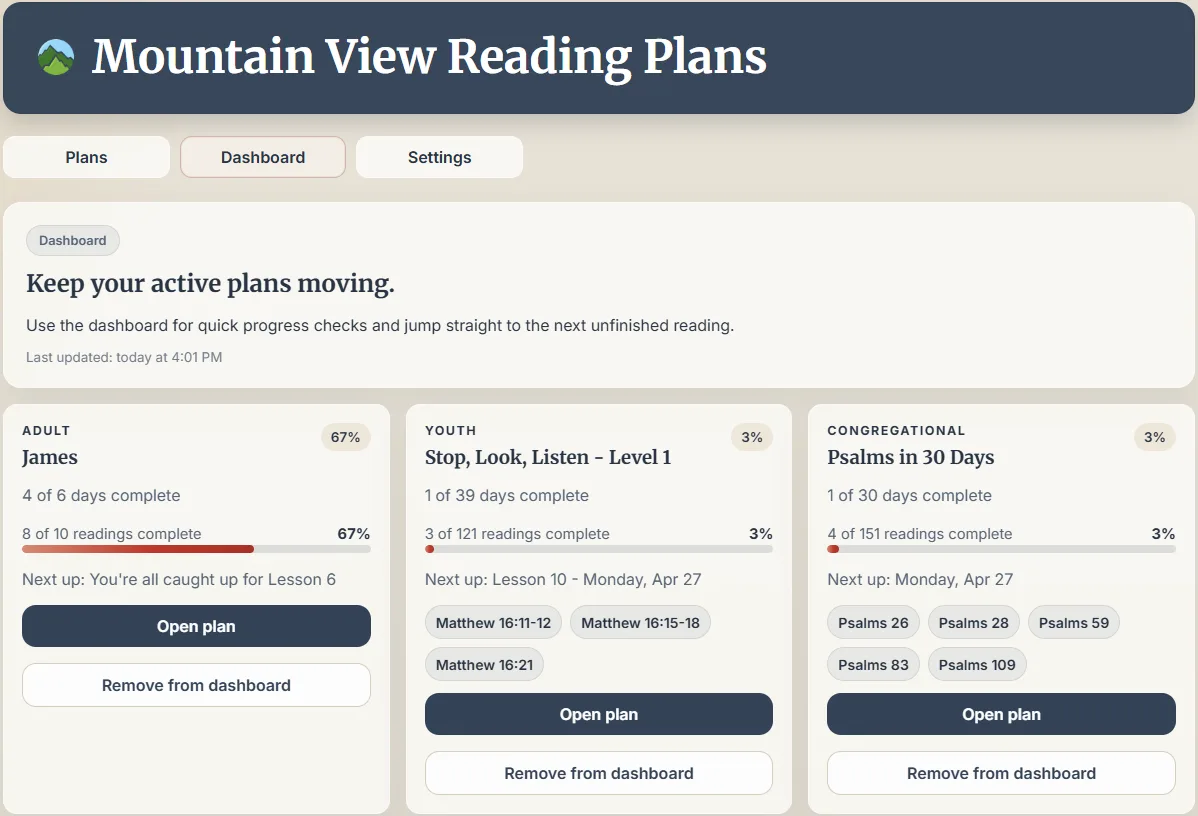This screenshot has height=816, width=1198.
Task: Select the Psalms 109 reading chip
Action: click(977, 664)
